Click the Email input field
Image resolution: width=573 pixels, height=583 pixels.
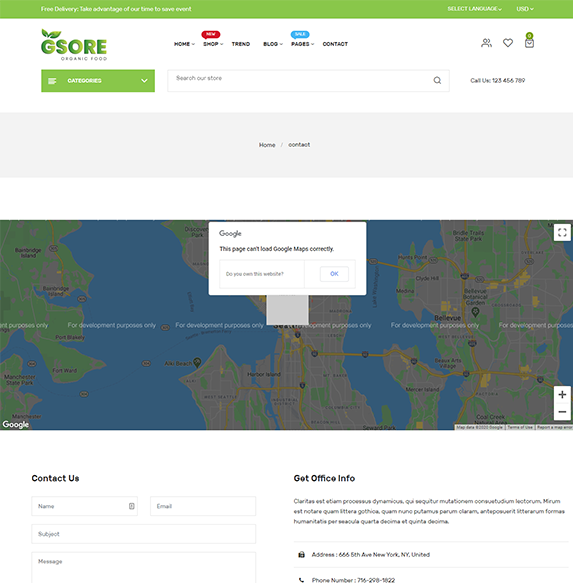(203, 506)
